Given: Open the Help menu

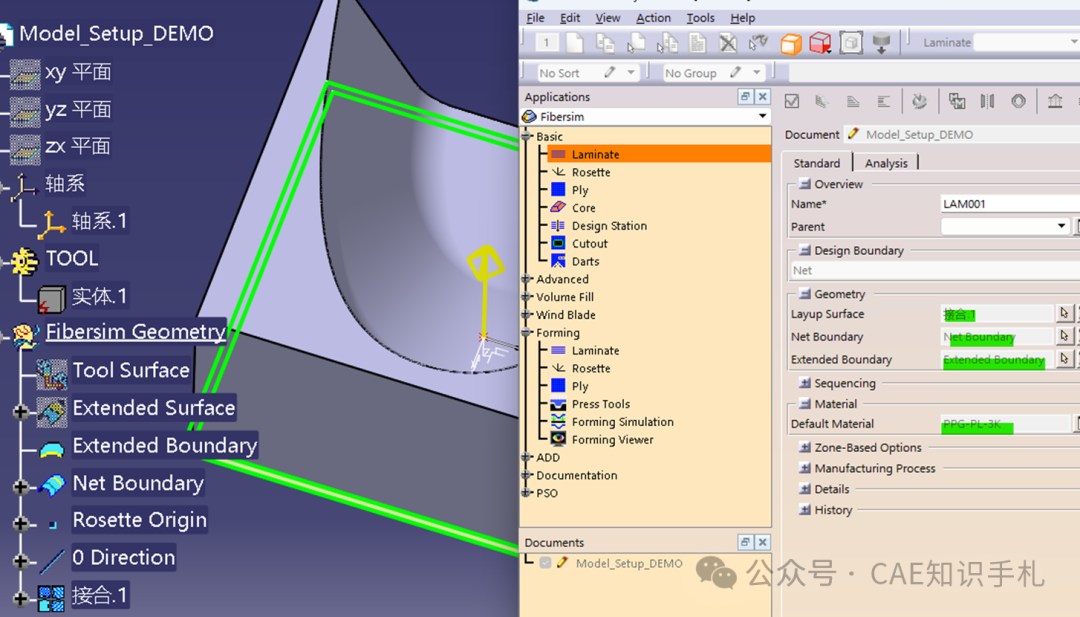Looking at the screenshot, I should point(742,18).
